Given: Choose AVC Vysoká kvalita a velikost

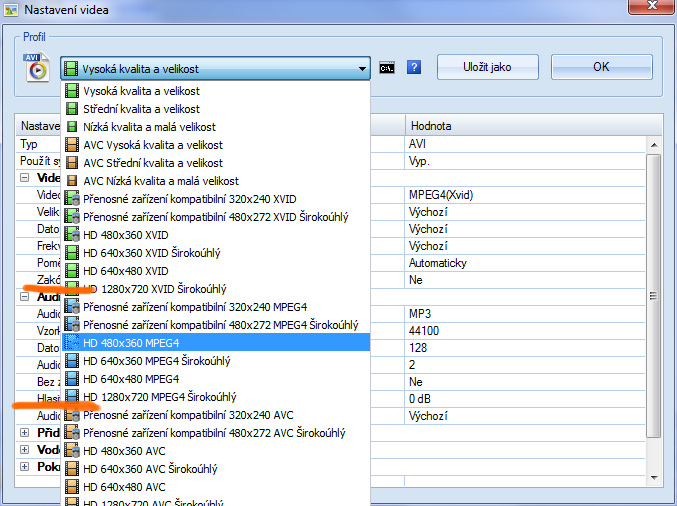Looking at the screenshot, I should [x=216, y=145].
